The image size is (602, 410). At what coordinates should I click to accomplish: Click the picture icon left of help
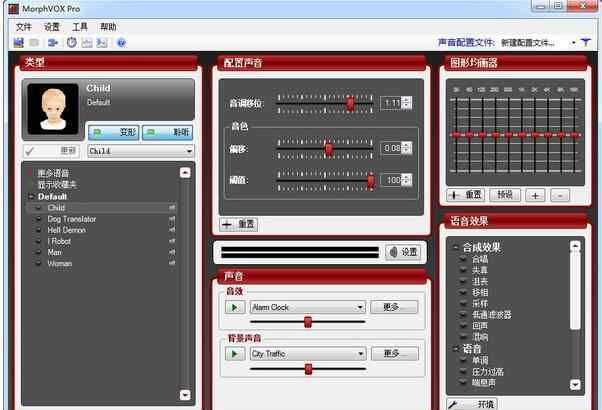tap(102, 43)
